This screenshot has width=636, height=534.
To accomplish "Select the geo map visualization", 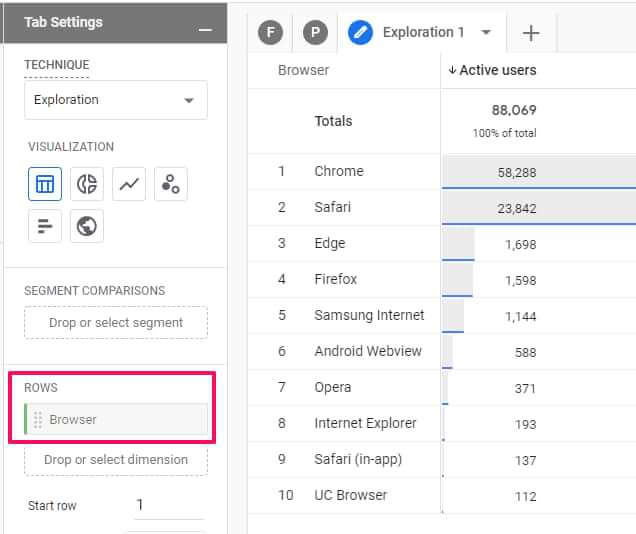I will coord(87,226).
